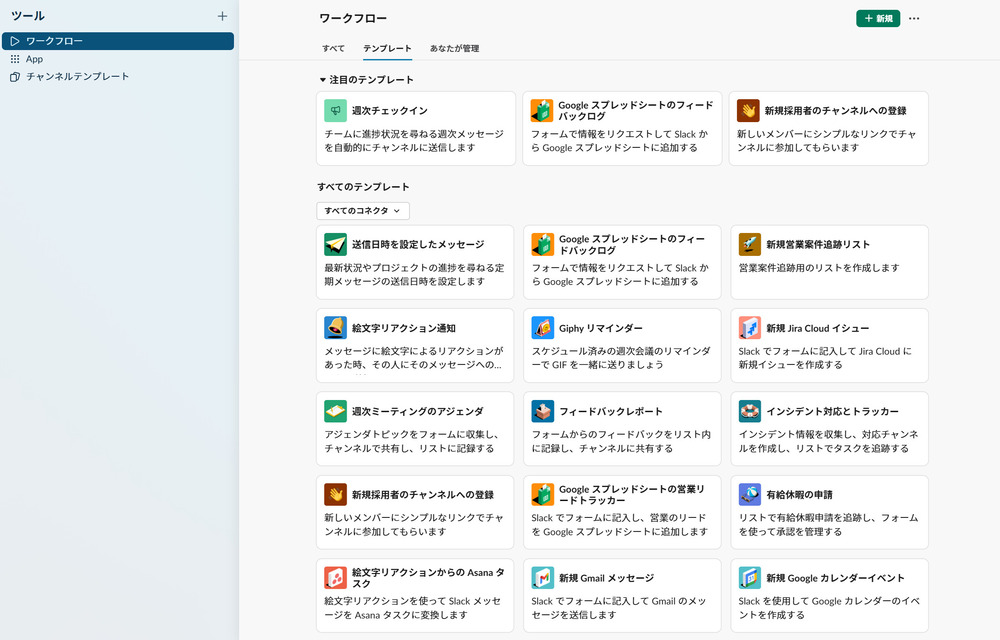
Task: Collapse the 注目のテンプレート section
Action: coord(321,79)
